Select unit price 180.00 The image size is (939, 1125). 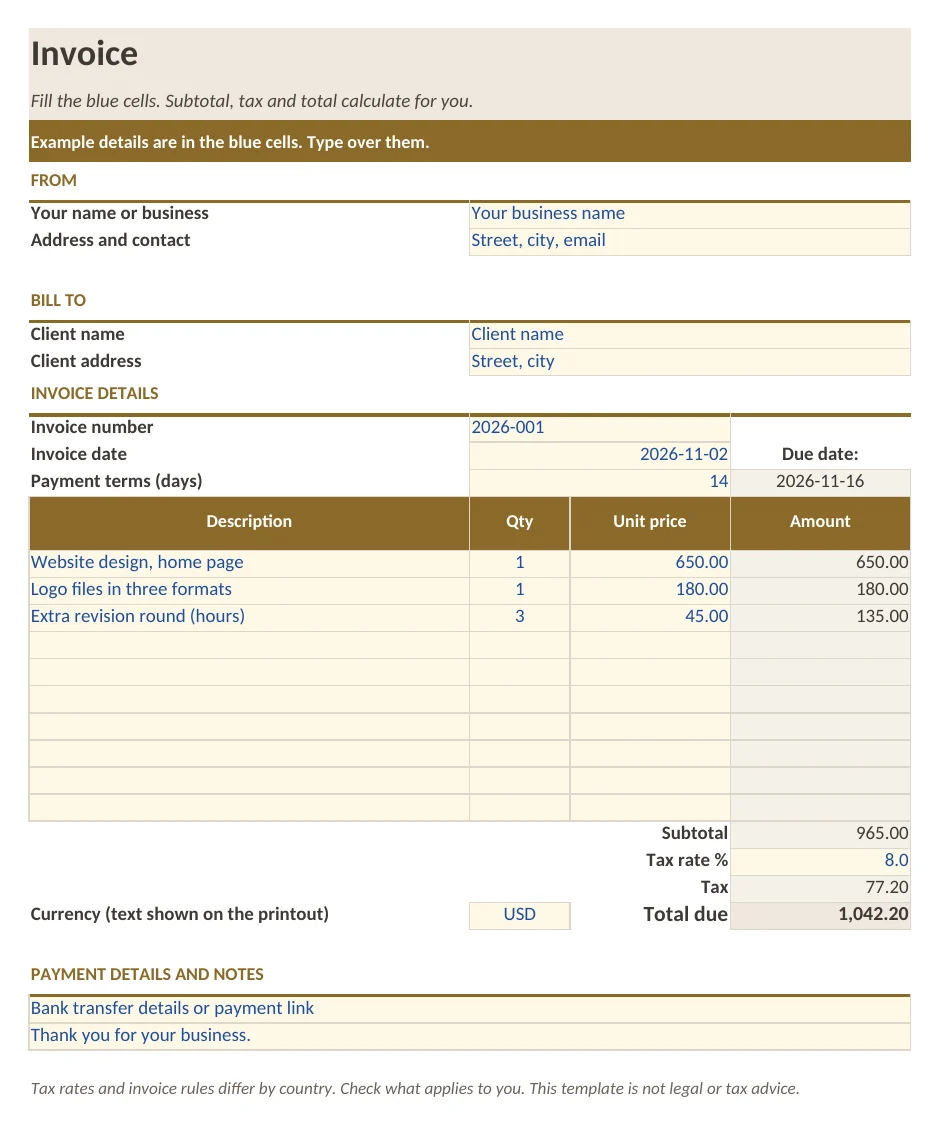pos(650,590)
